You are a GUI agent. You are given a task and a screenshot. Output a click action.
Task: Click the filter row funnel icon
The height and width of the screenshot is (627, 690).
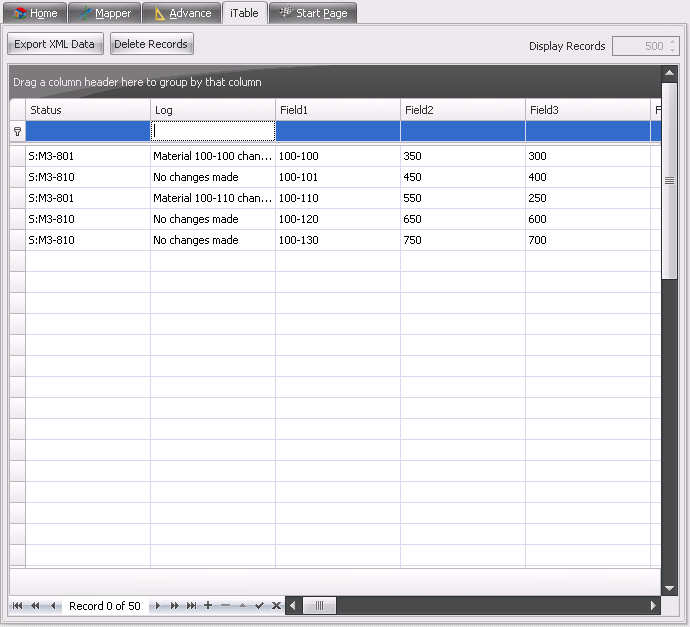point(18,132)
